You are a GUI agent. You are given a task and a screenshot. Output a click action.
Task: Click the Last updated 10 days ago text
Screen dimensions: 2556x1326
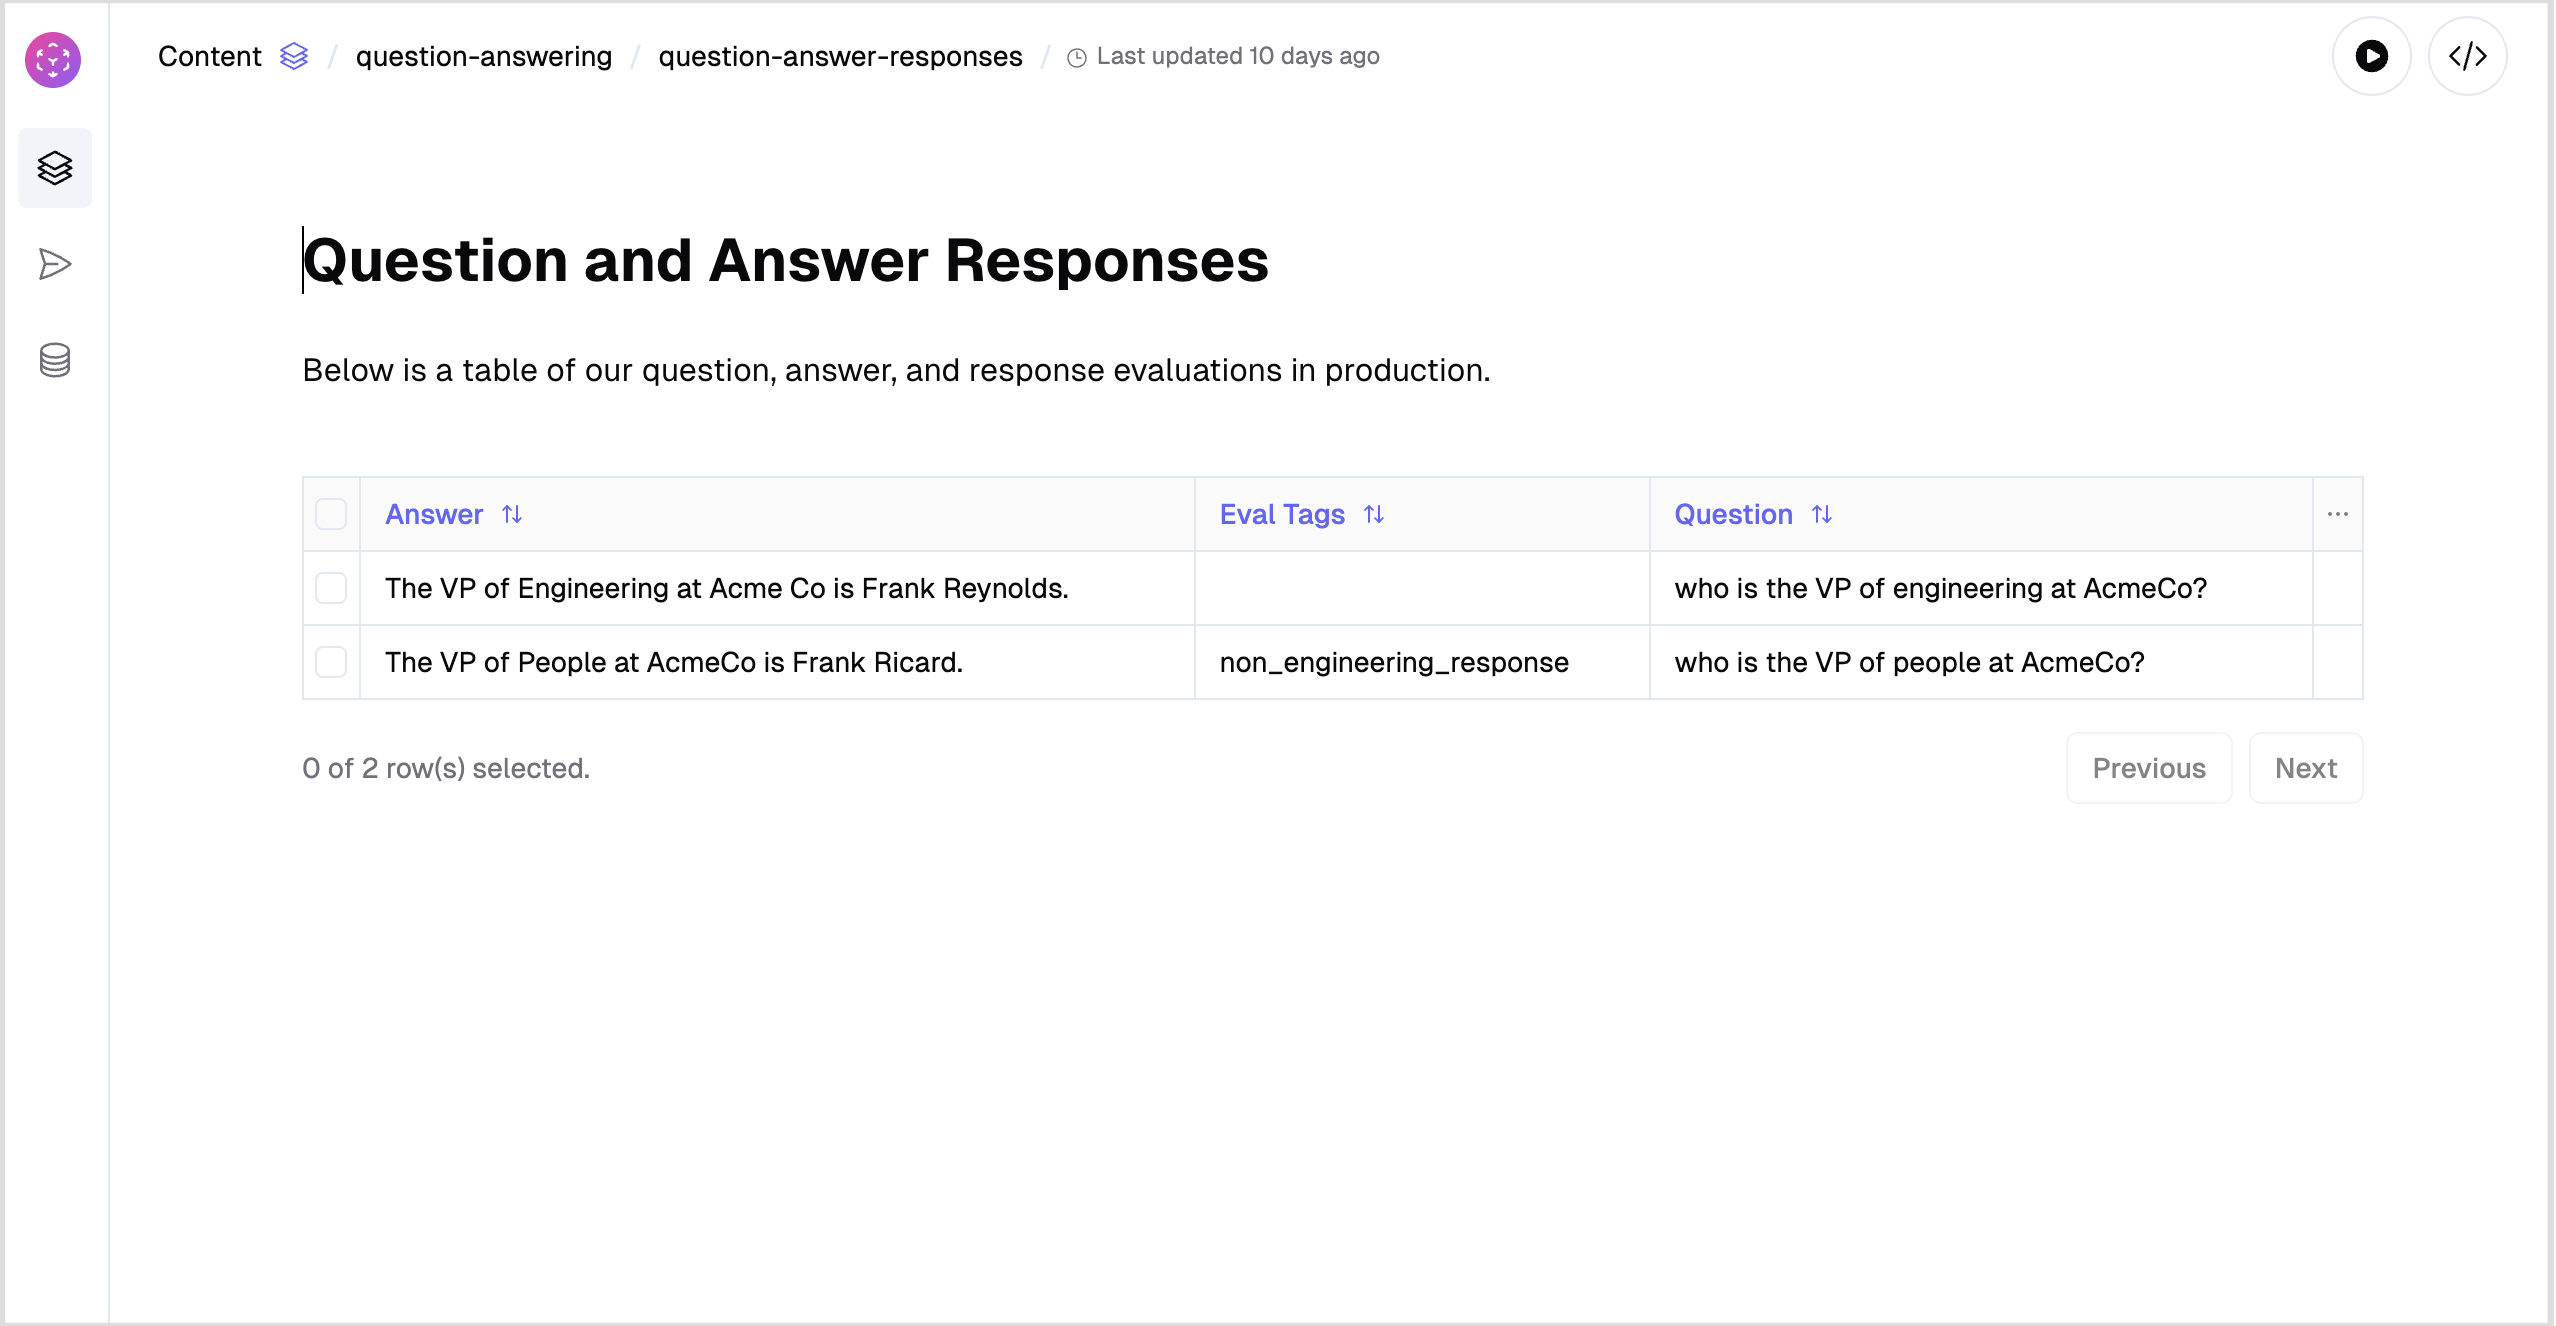coord(1238,56)
